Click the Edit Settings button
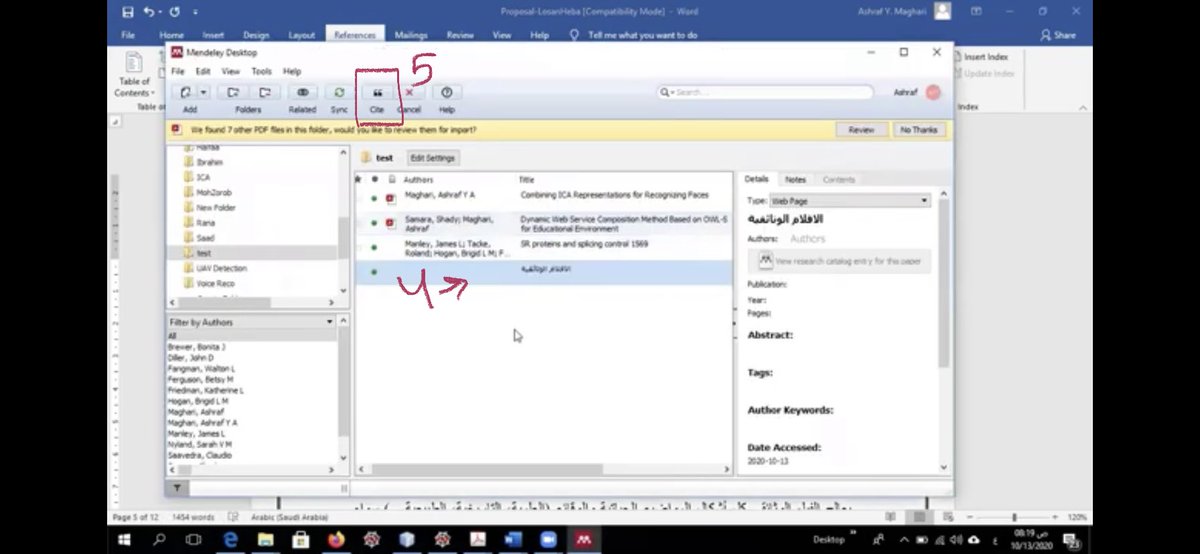This screenshot has width=1200, height=554. [431, 158]
